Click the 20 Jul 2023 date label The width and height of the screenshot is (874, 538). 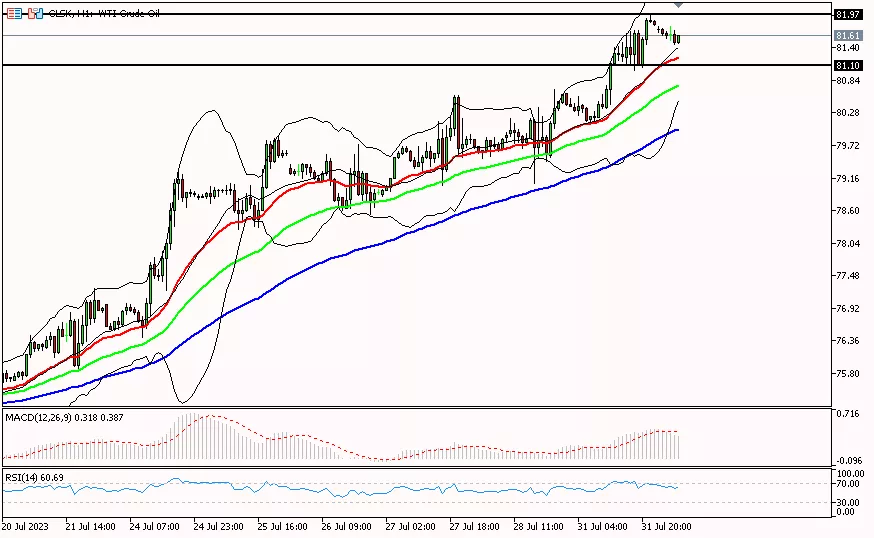(26, 527)
